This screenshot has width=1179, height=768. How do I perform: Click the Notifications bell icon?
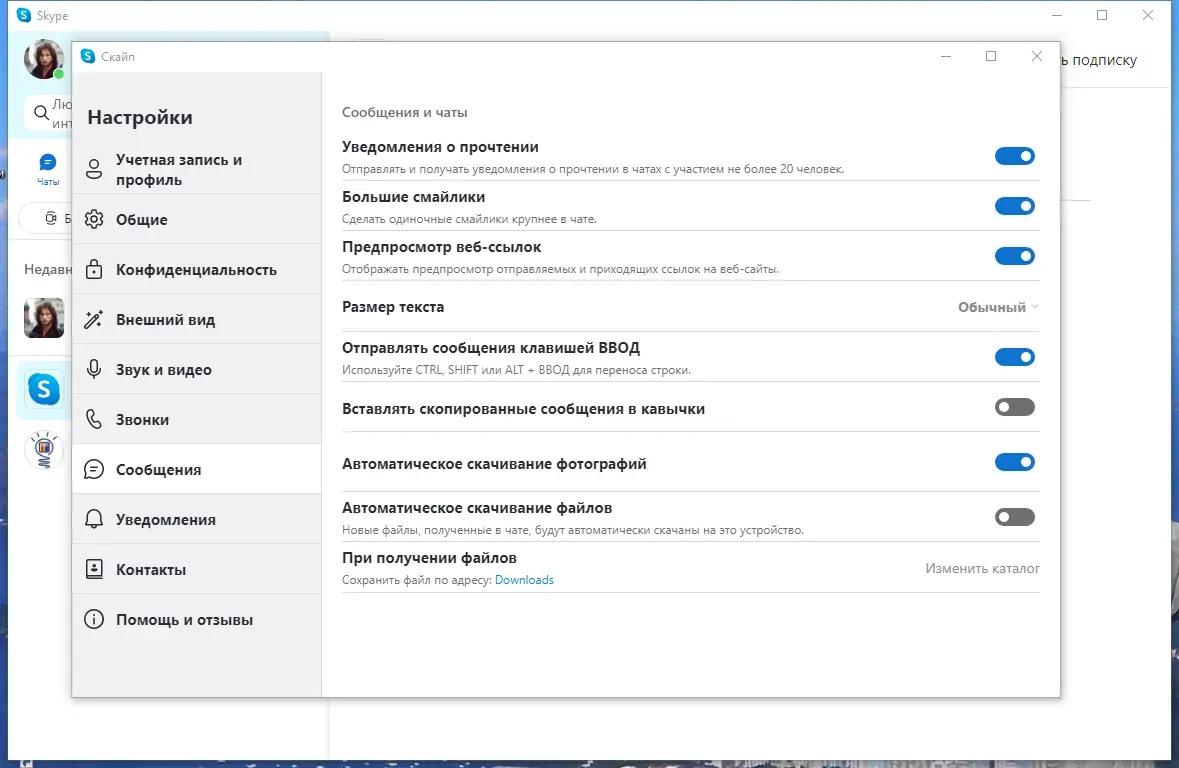[x=94, y=519]
